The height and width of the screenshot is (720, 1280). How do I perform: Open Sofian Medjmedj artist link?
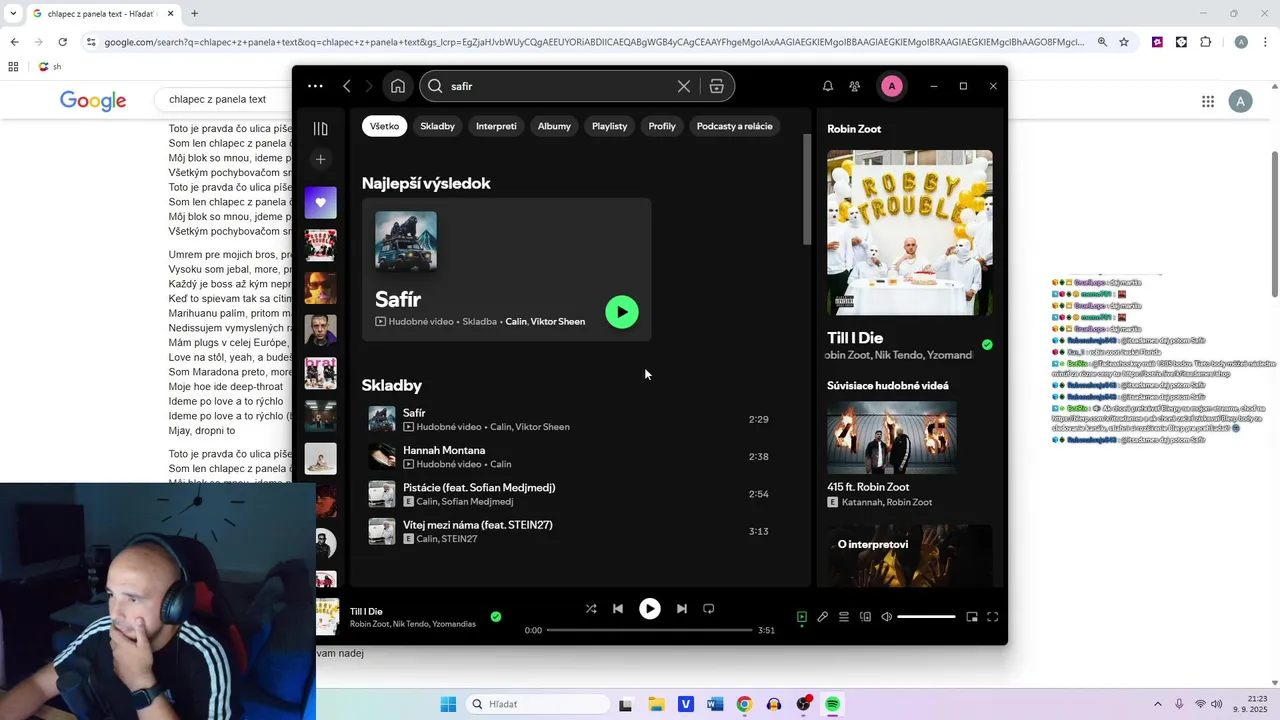pos(477,502)
